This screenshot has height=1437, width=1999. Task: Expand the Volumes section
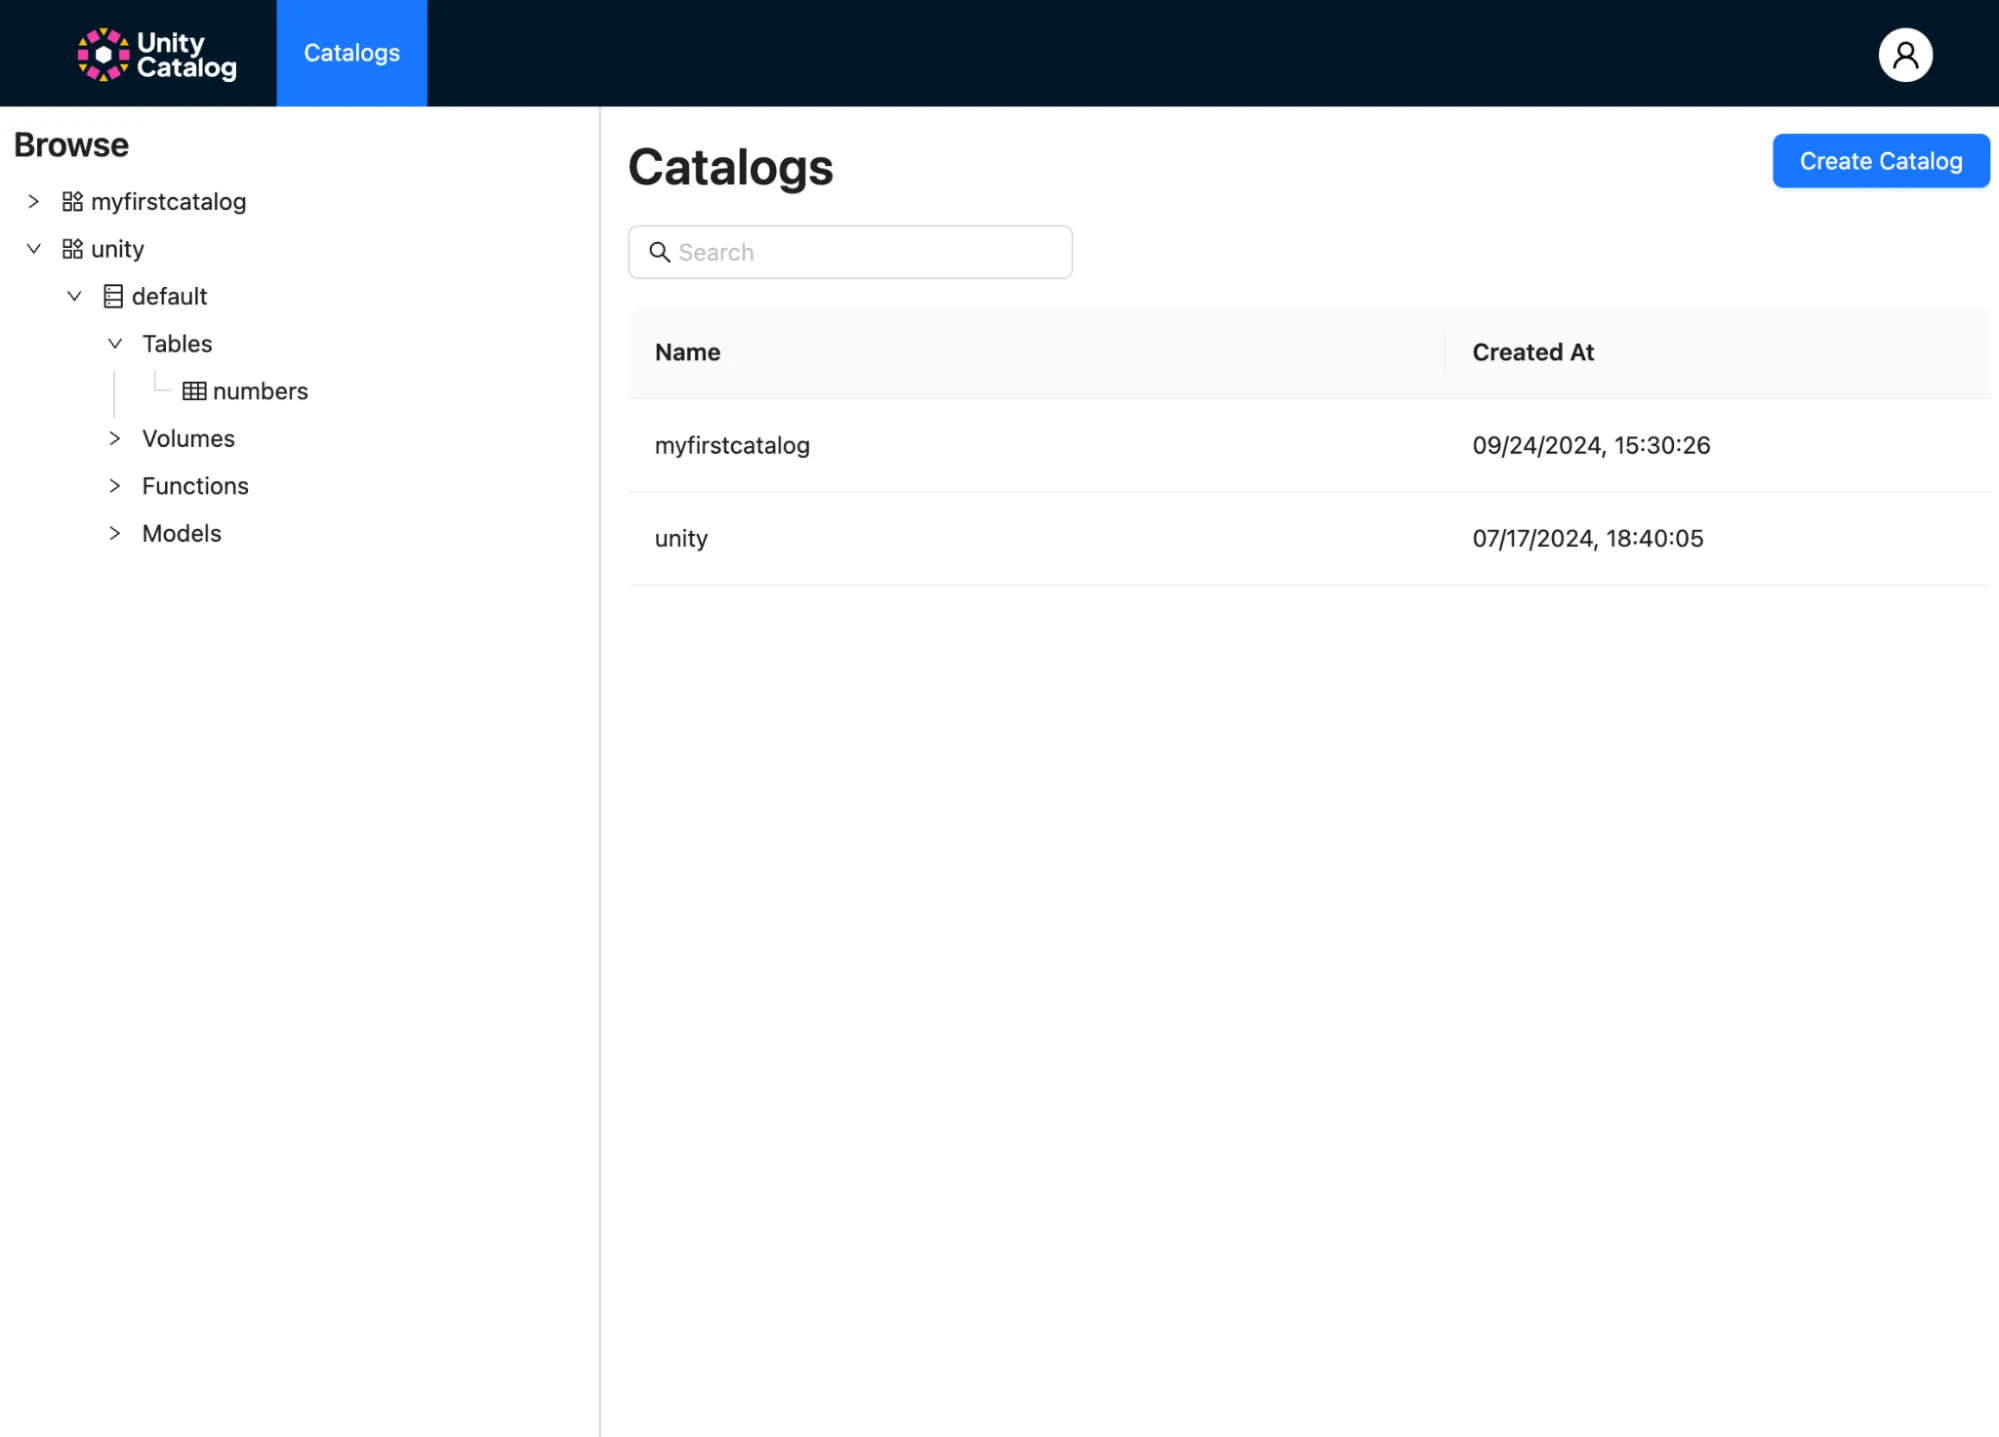(114, 438)
